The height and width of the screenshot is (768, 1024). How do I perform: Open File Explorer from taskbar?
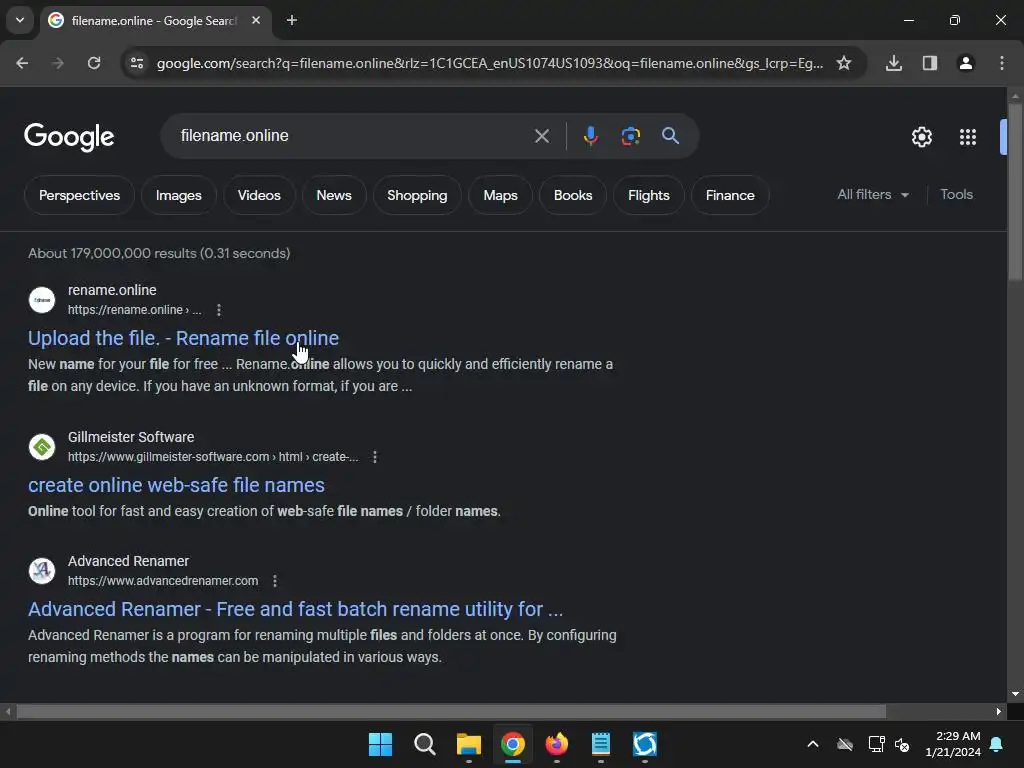pos(468,744)
